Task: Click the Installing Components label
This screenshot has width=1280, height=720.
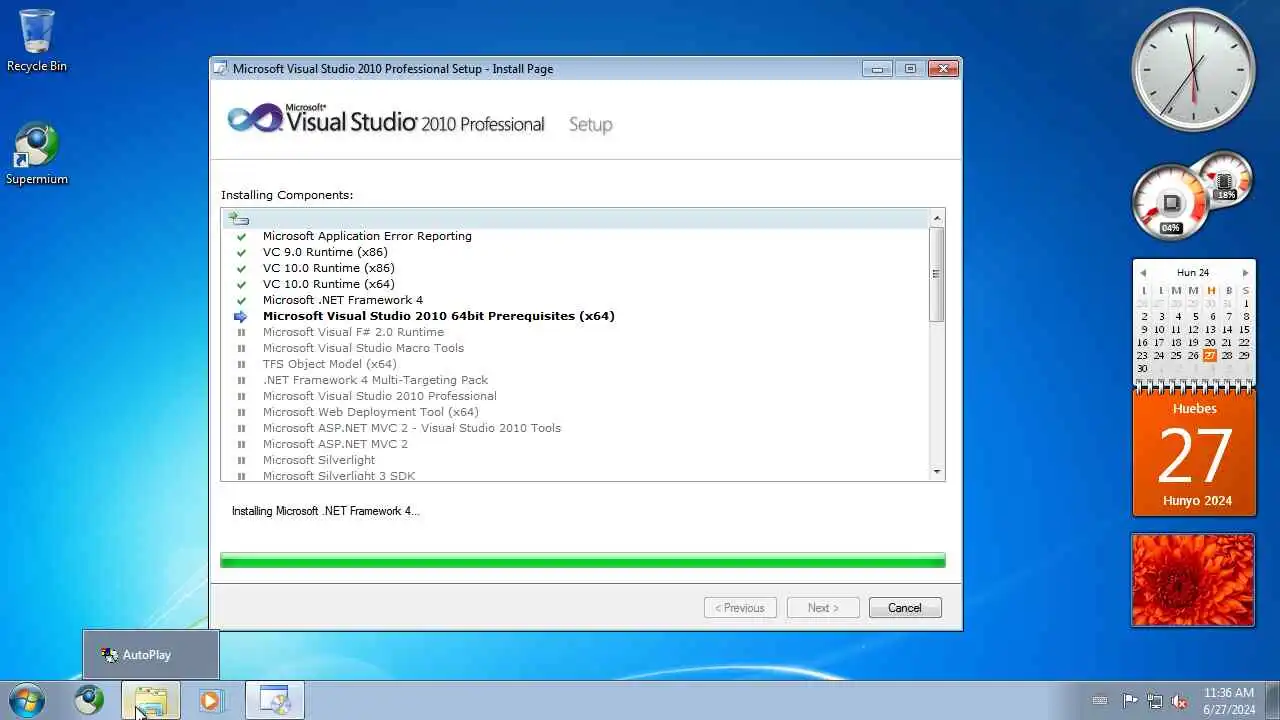Action: (x=287, y=196)
